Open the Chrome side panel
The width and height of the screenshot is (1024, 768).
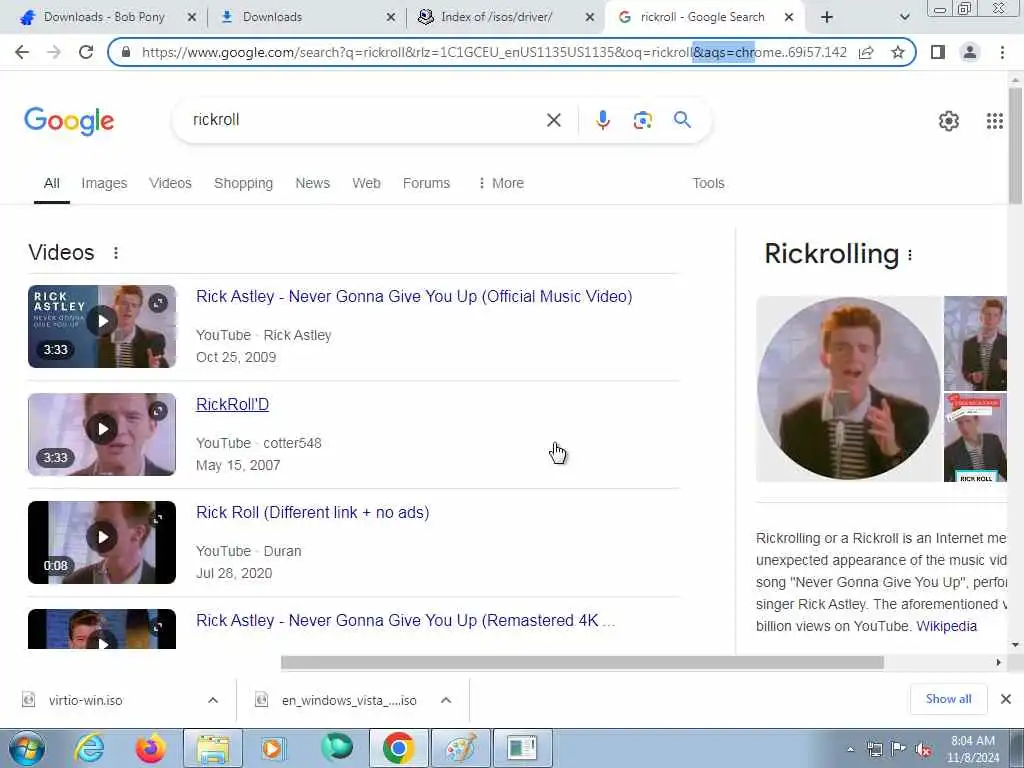[x=938, y=52]
